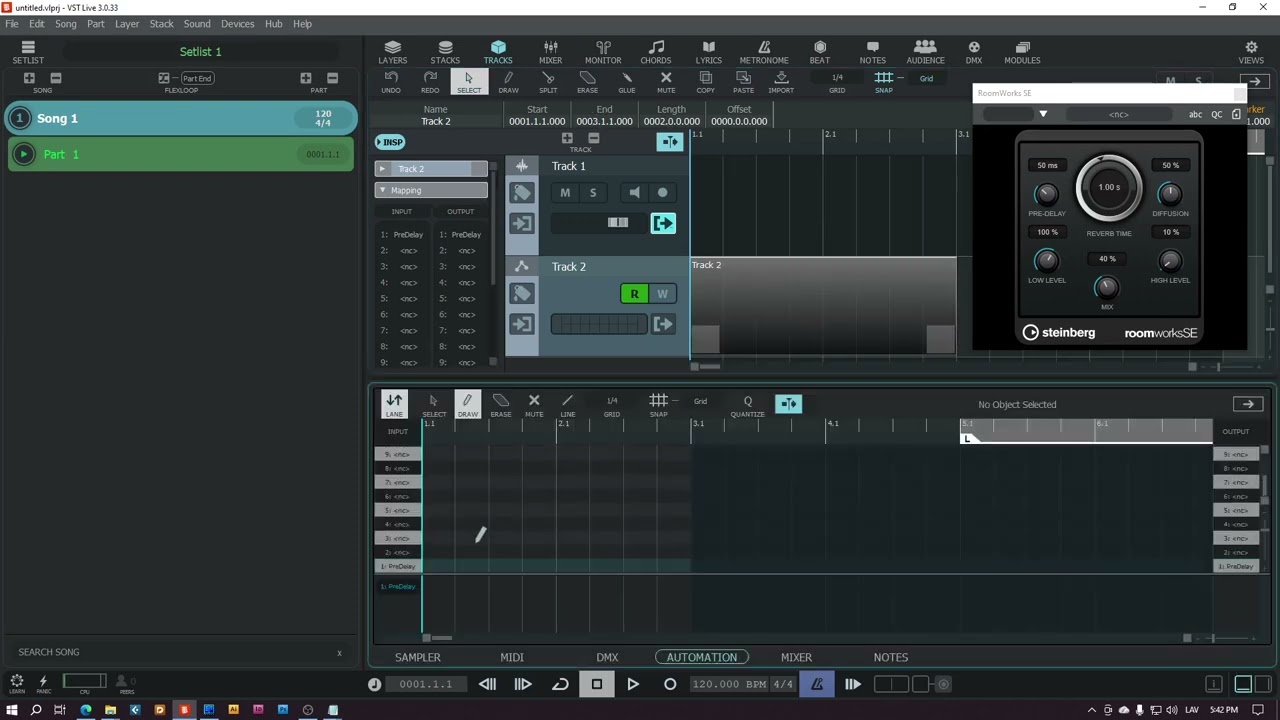1280x720 pixels.
Task: Click the Reverb Time knob in RoomWorks SE
Action: point(1108,187)
